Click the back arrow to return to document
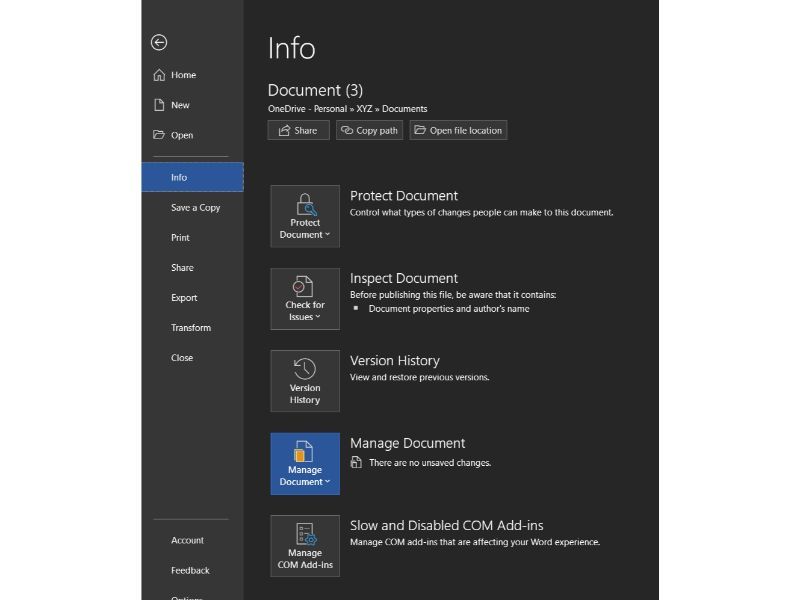The width and height of the screenshot is (800, 600). click(x=159, y=42)
